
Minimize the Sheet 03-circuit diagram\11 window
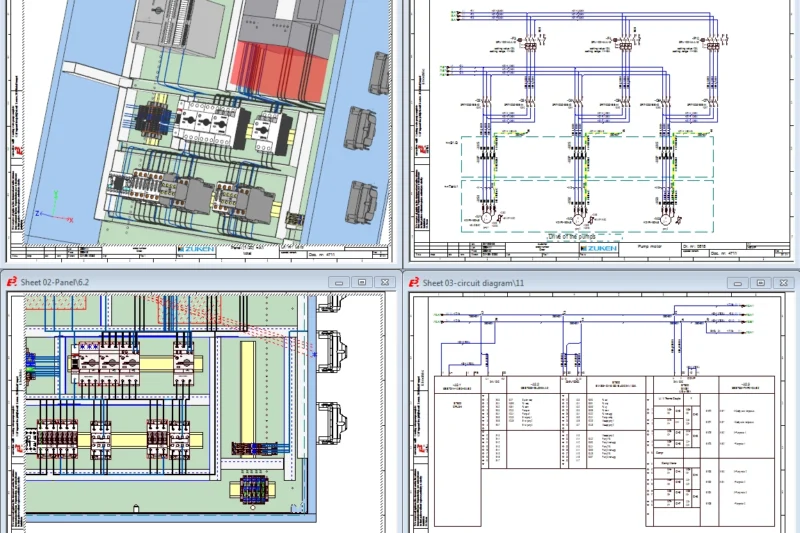(737, 283)
